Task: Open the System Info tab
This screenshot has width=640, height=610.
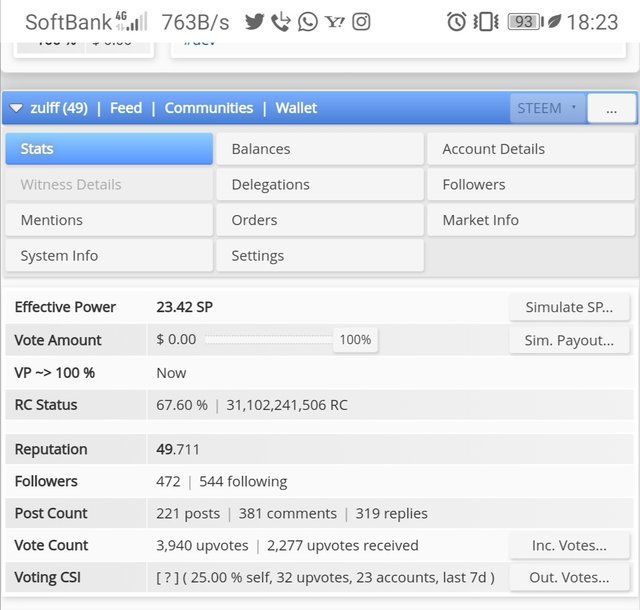Action: pos(109,256)
